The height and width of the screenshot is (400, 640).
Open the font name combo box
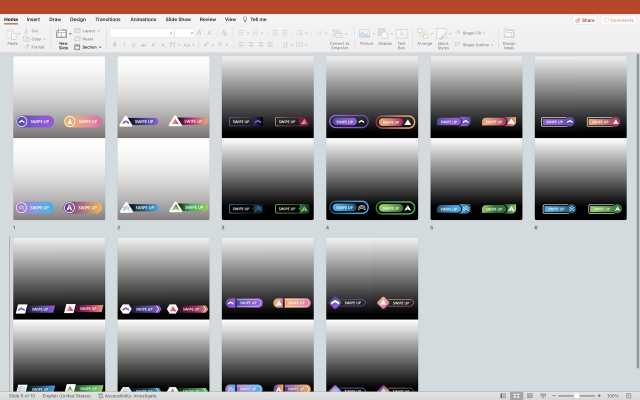pos(141,33)
